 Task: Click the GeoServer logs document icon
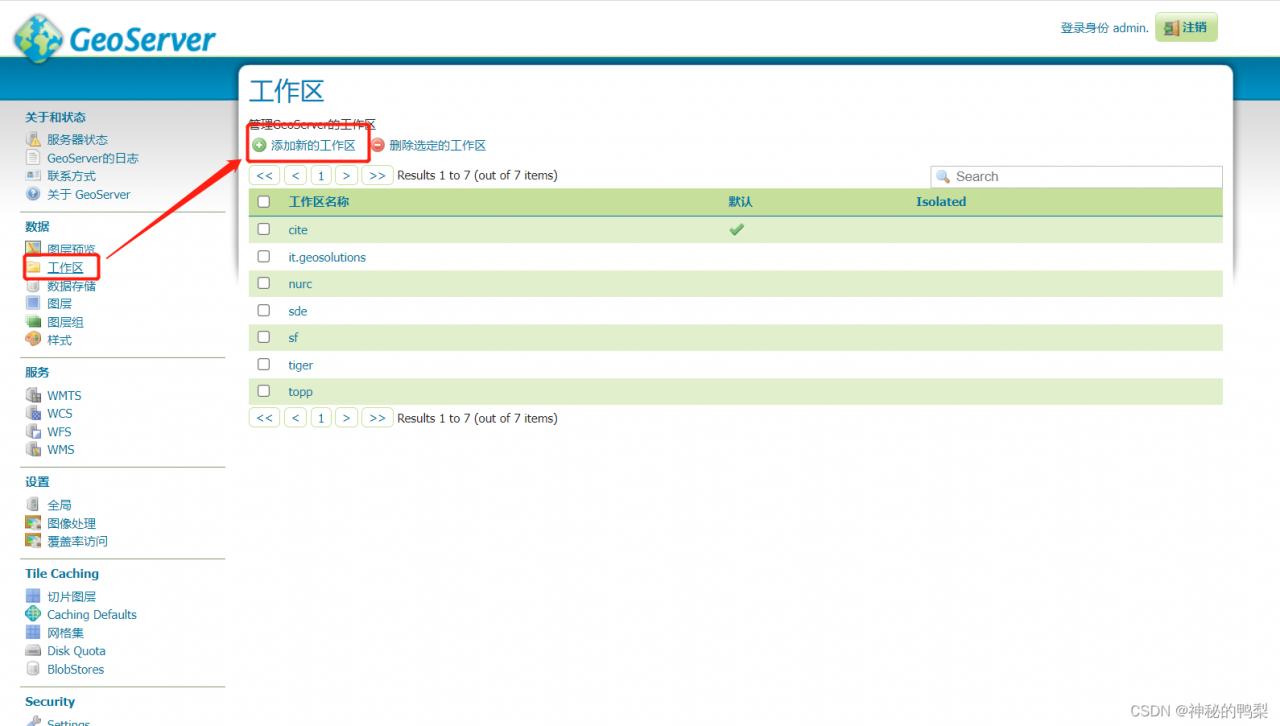coord(33,158)
